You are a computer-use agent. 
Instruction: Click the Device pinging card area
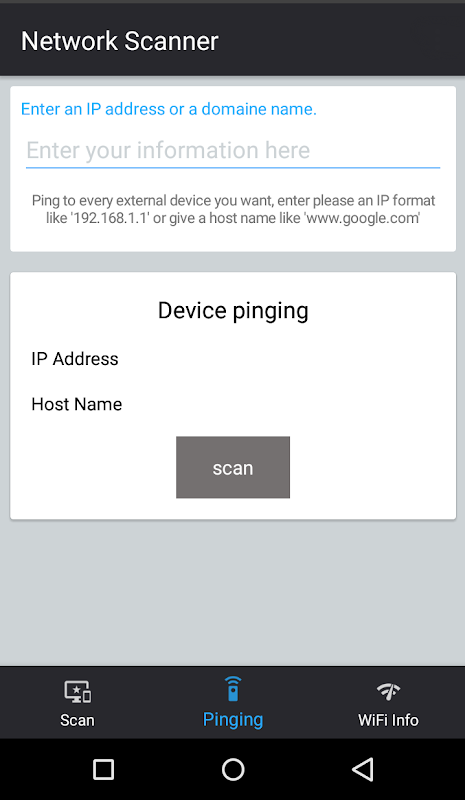233,396
